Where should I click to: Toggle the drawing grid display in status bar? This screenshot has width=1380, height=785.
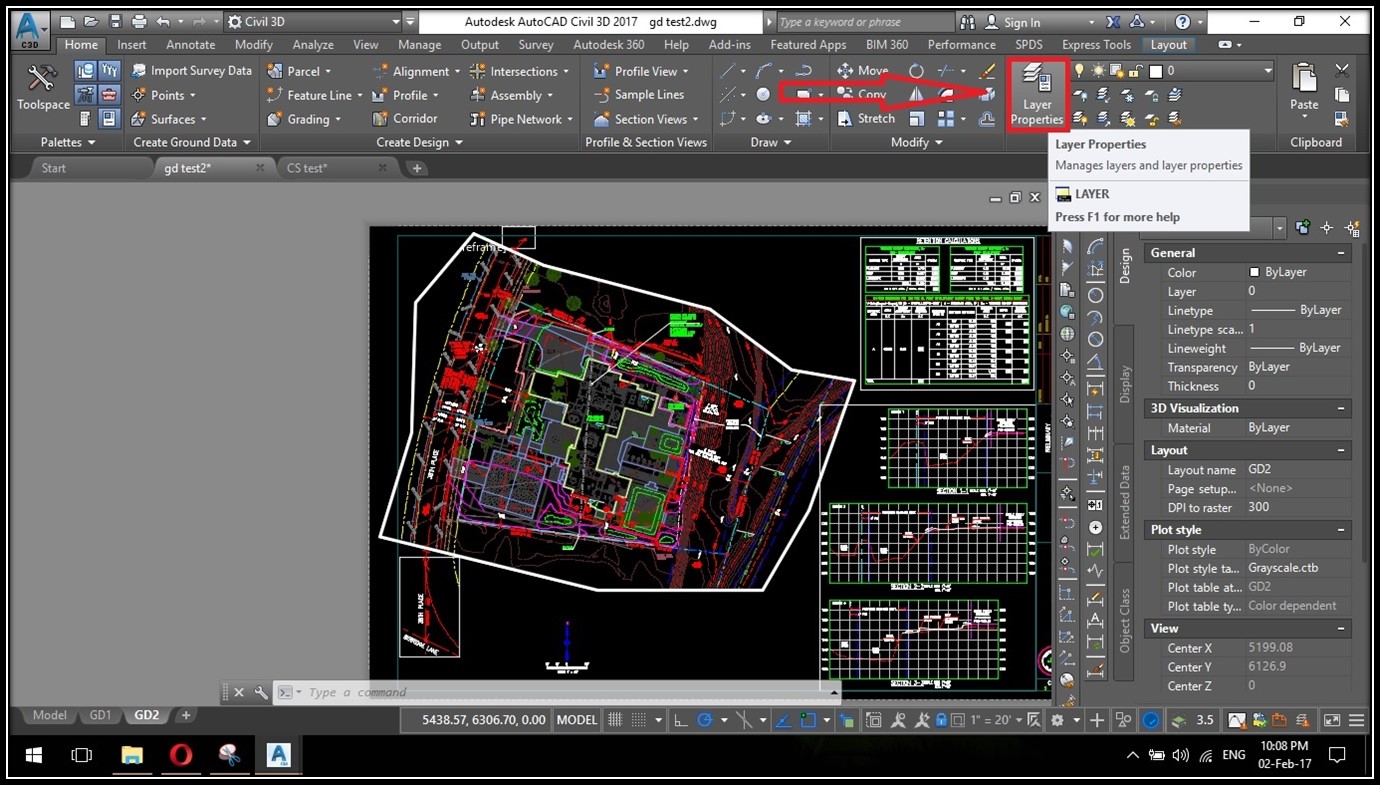615,720
